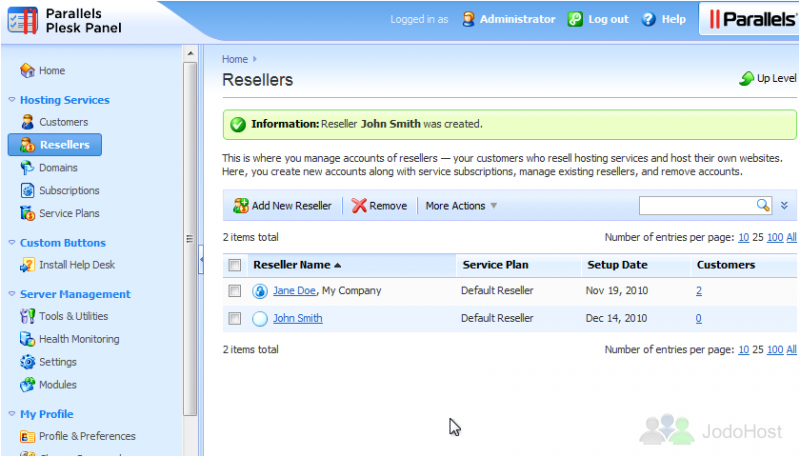Viewport: 800px width, 457px height.
Task: Click Jane Doe's customers count 2
Action: click(x=698, y=291)
